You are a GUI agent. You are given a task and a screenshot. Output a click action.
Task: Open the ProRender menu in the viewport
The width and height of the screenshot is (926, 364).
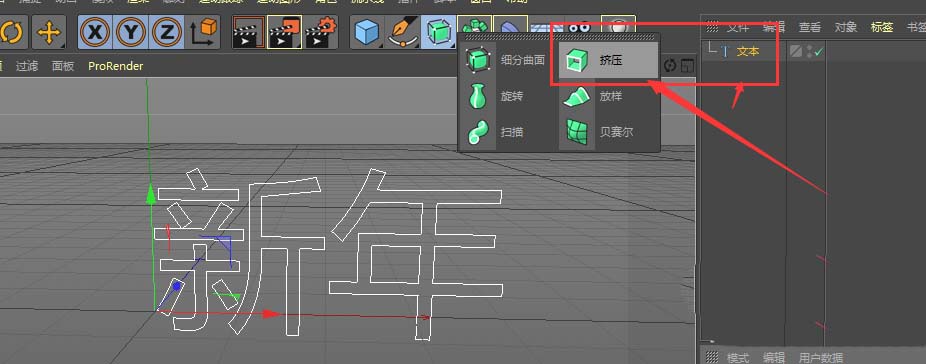pos(116,66)
